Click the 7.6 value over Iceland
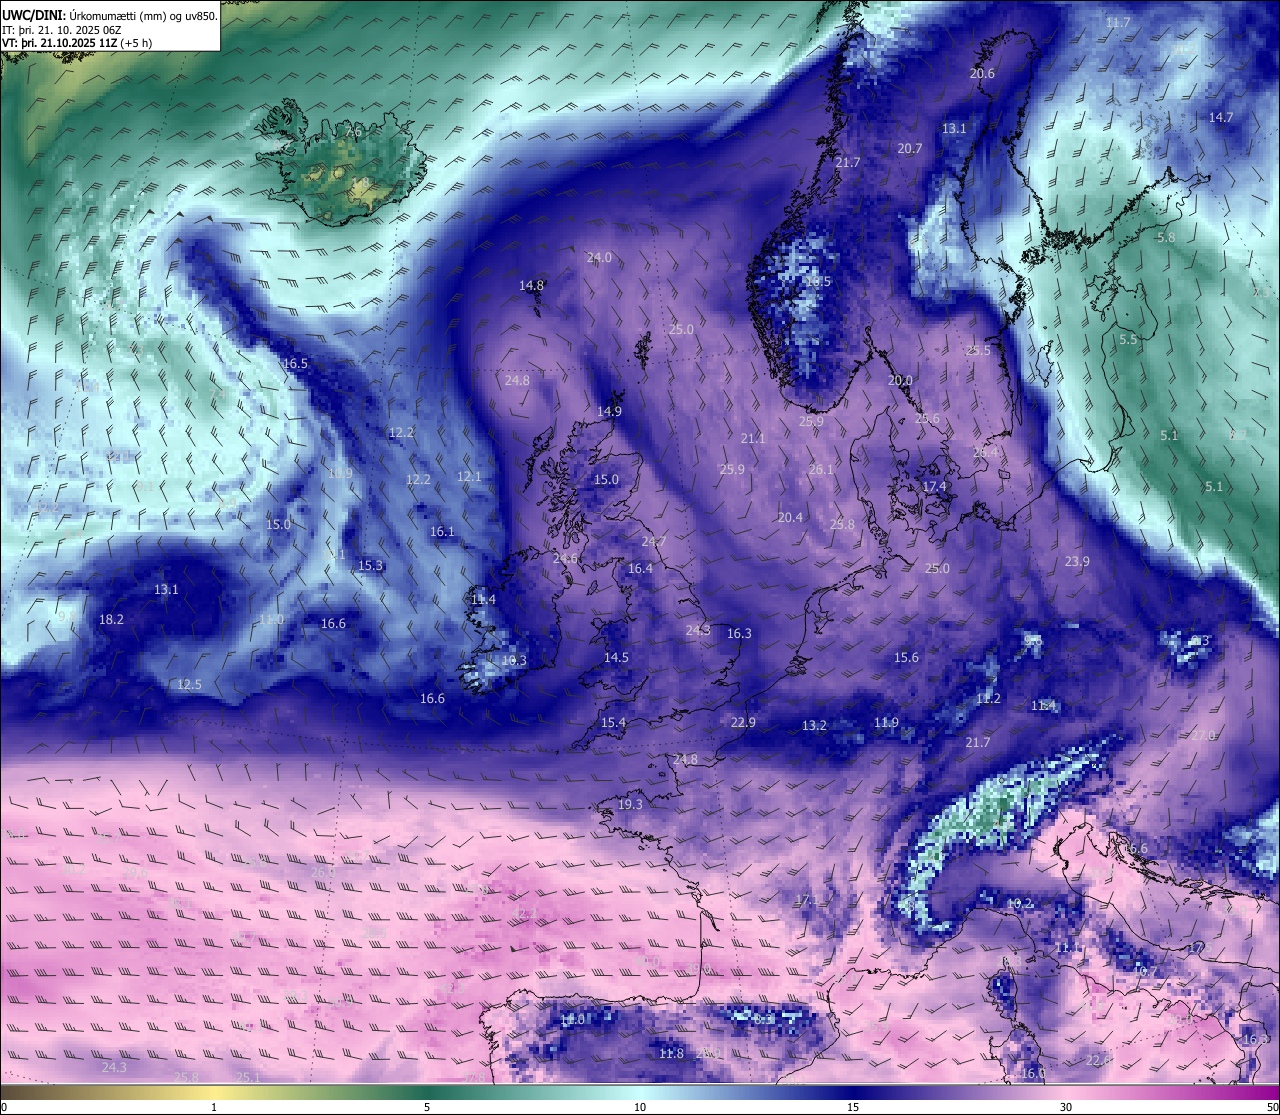The height and width of the screenshot is (1115, 1280). [353, 131]
